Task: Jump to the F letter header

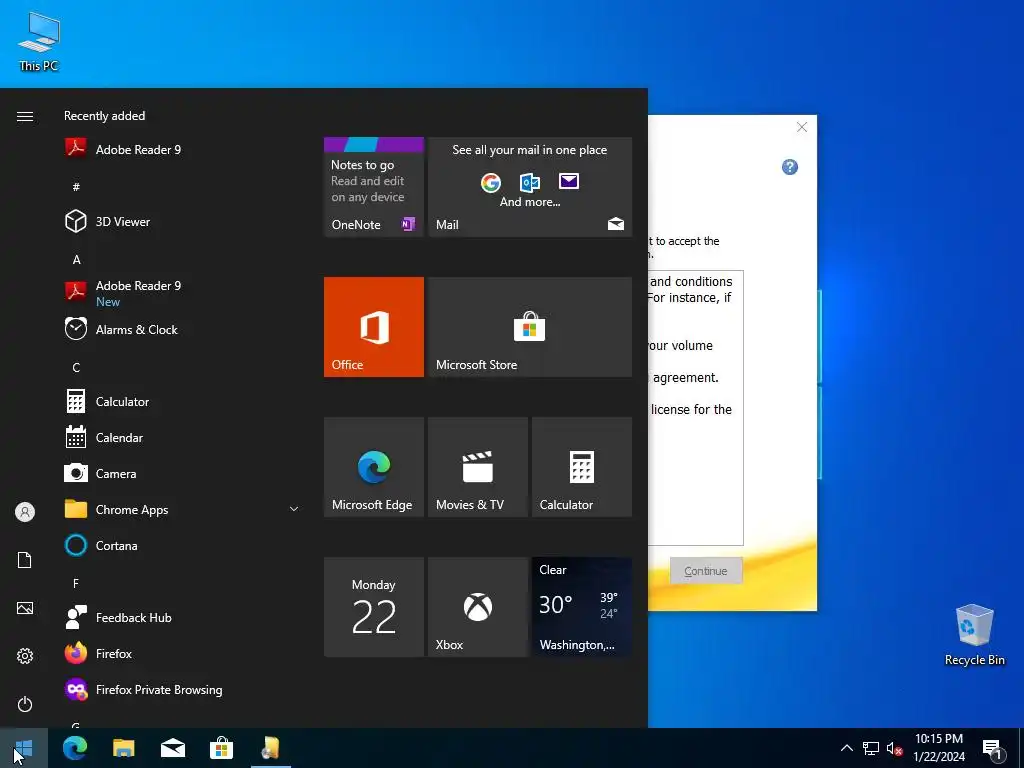Action: click(76, 583)
